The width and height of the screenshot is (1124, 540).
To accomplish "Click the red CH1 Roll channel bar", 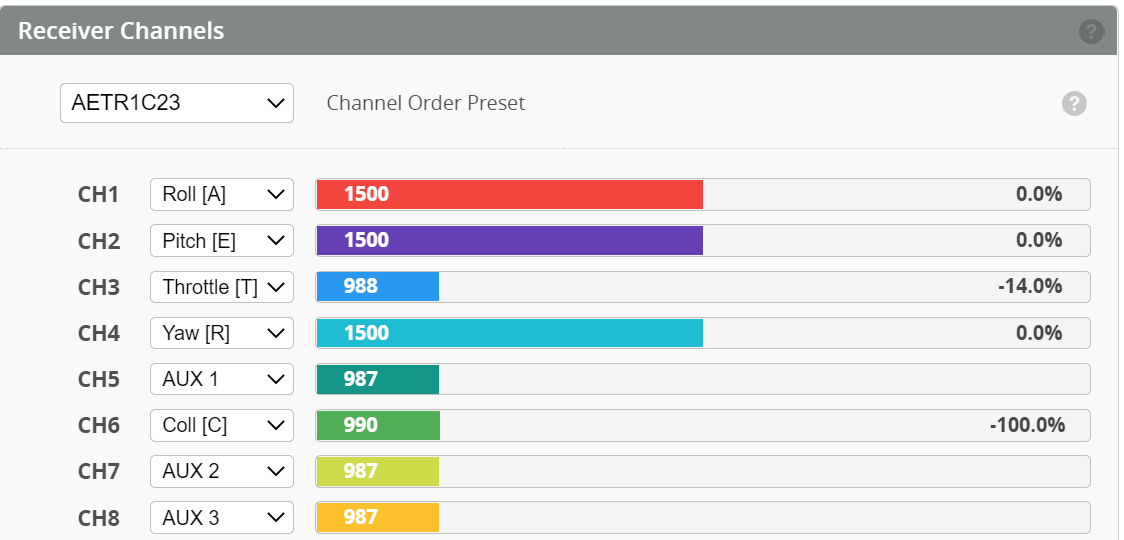I will pos(510,195).
